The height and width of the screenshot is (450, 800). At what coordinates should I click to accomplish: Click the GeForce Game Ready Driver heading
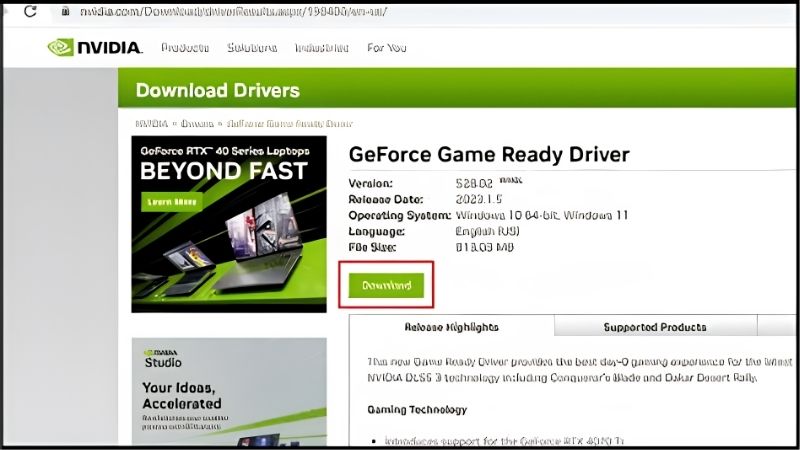[489, 154]
